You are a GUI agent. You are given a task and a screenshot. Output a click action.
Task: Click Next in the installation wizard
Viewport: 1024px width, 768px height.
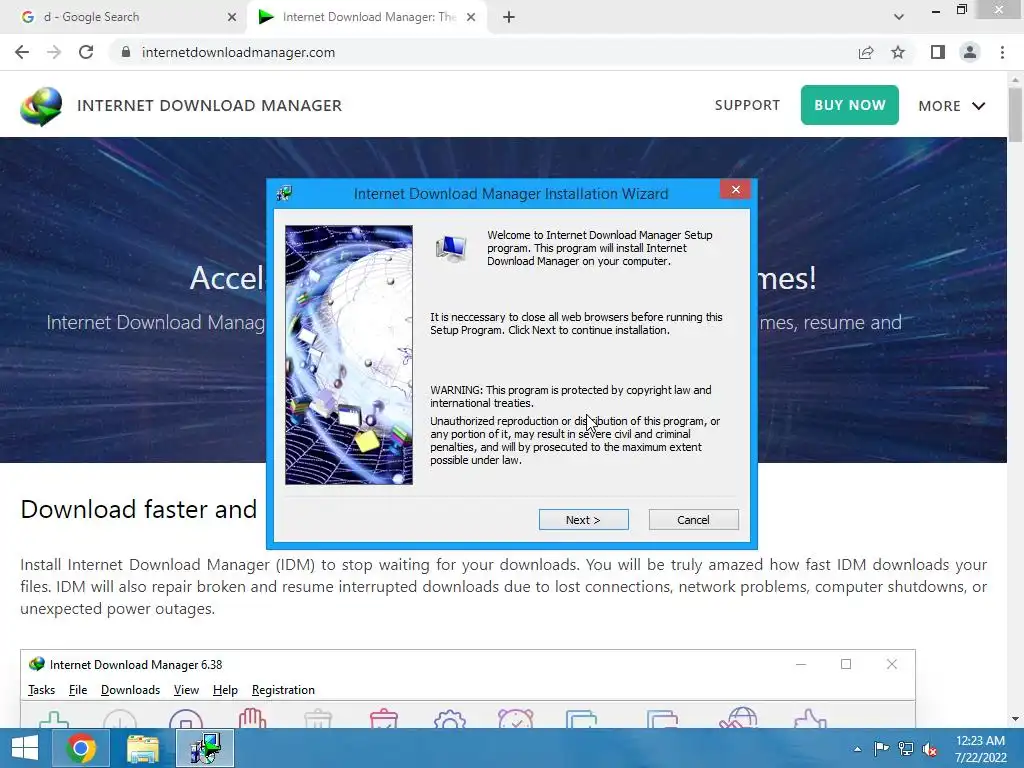(583, 520)
